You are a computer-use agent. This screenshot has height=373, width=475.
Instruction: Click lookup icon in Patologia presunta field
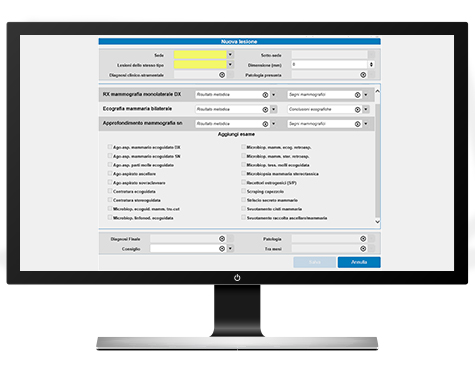click(x=363, y=75)
